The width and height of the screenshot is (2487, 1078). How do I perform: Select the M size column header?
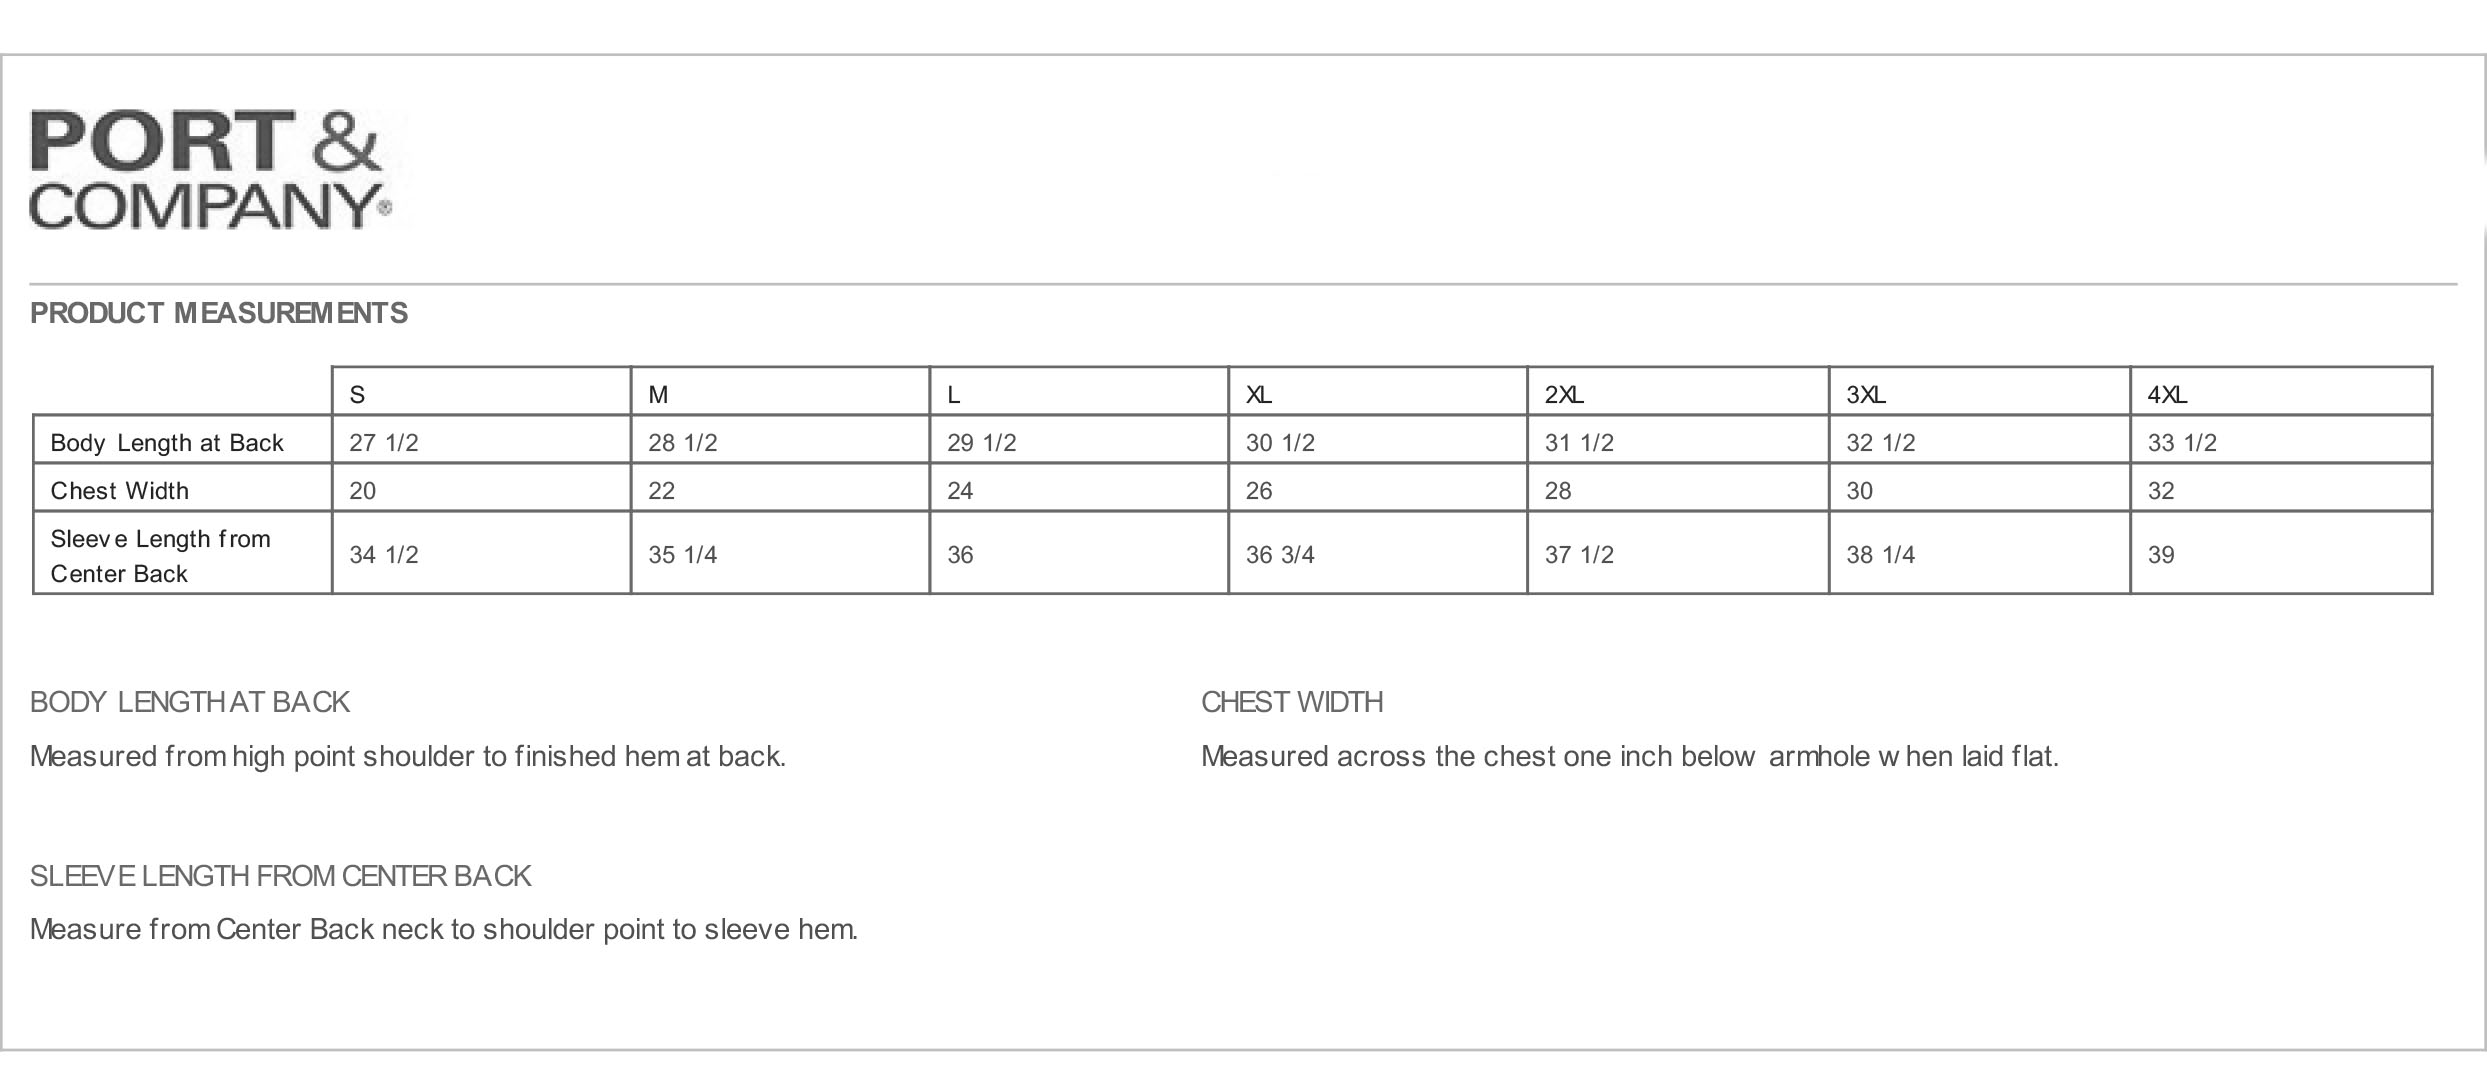tap(658, 395)
